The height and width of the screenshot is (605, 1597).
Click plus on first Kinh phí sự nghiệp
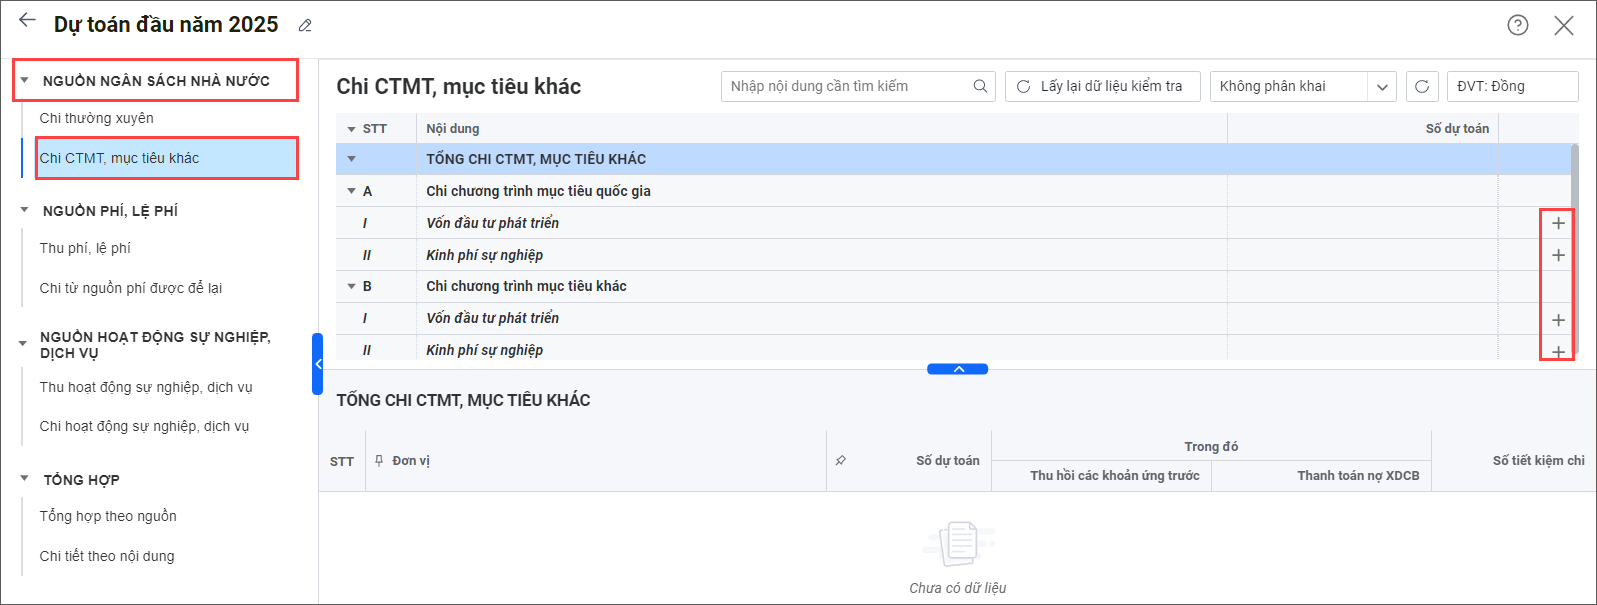point(1557,255)
